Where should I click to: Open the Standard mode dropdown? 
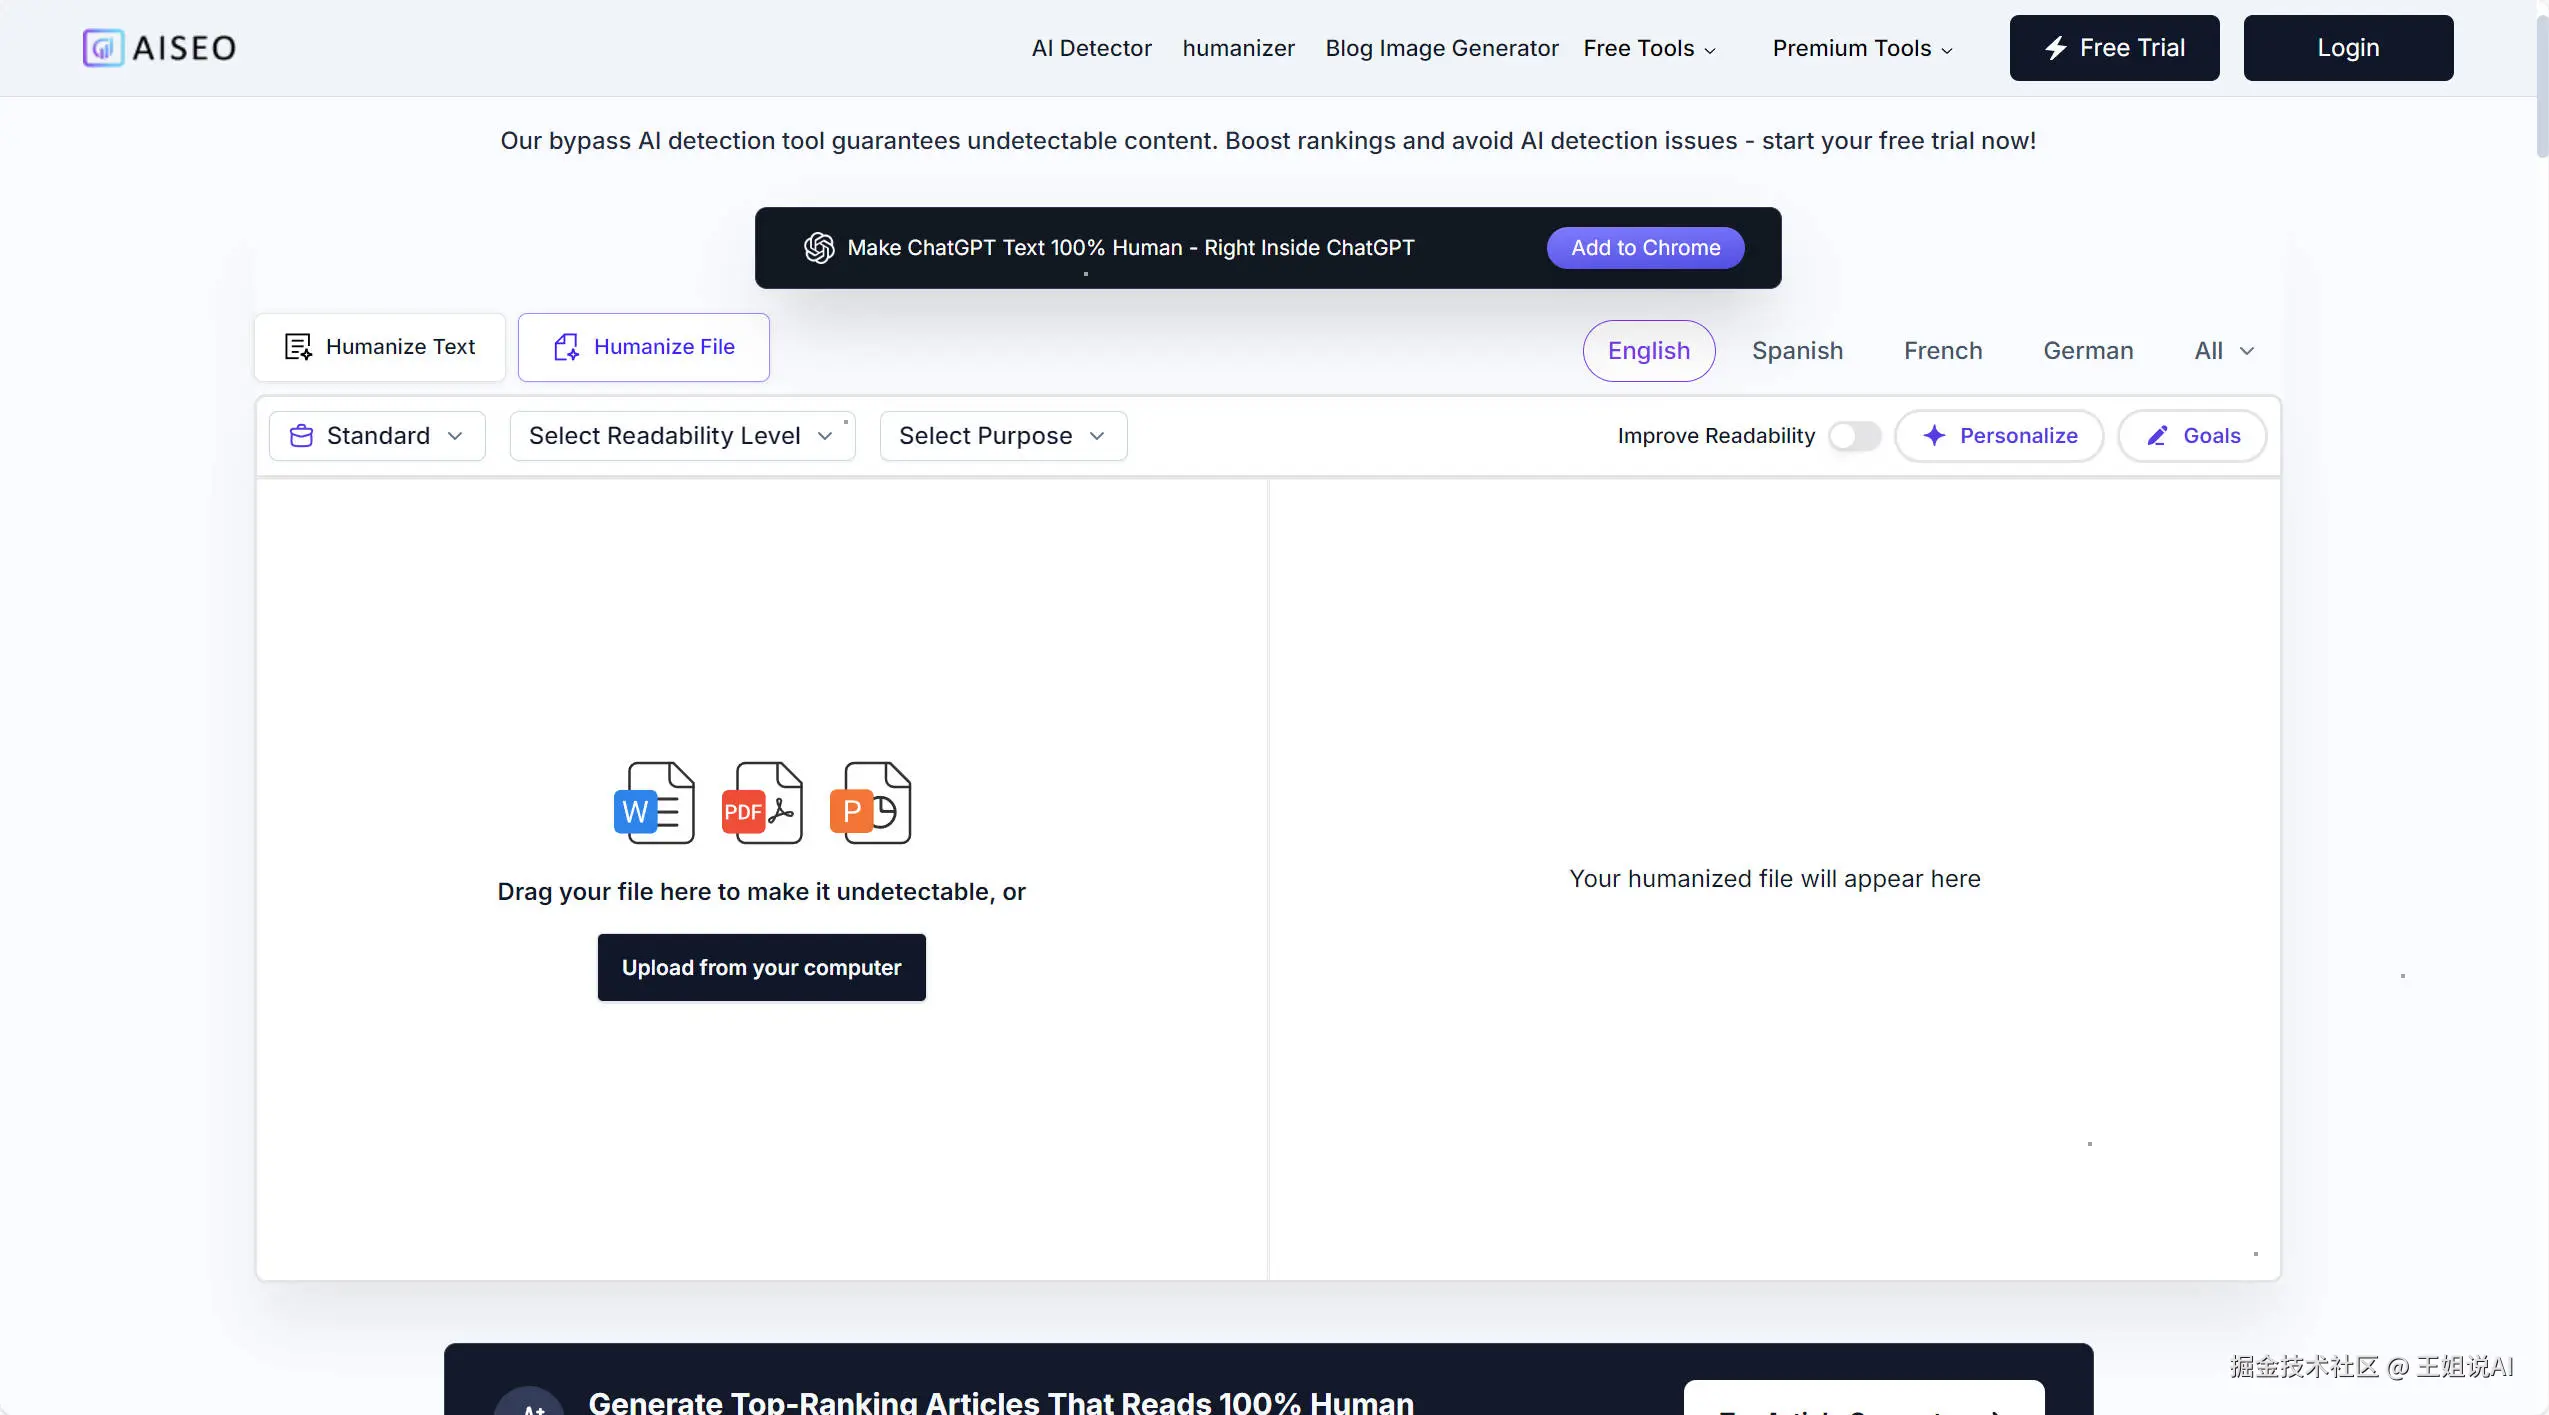[x=377, y=436]
